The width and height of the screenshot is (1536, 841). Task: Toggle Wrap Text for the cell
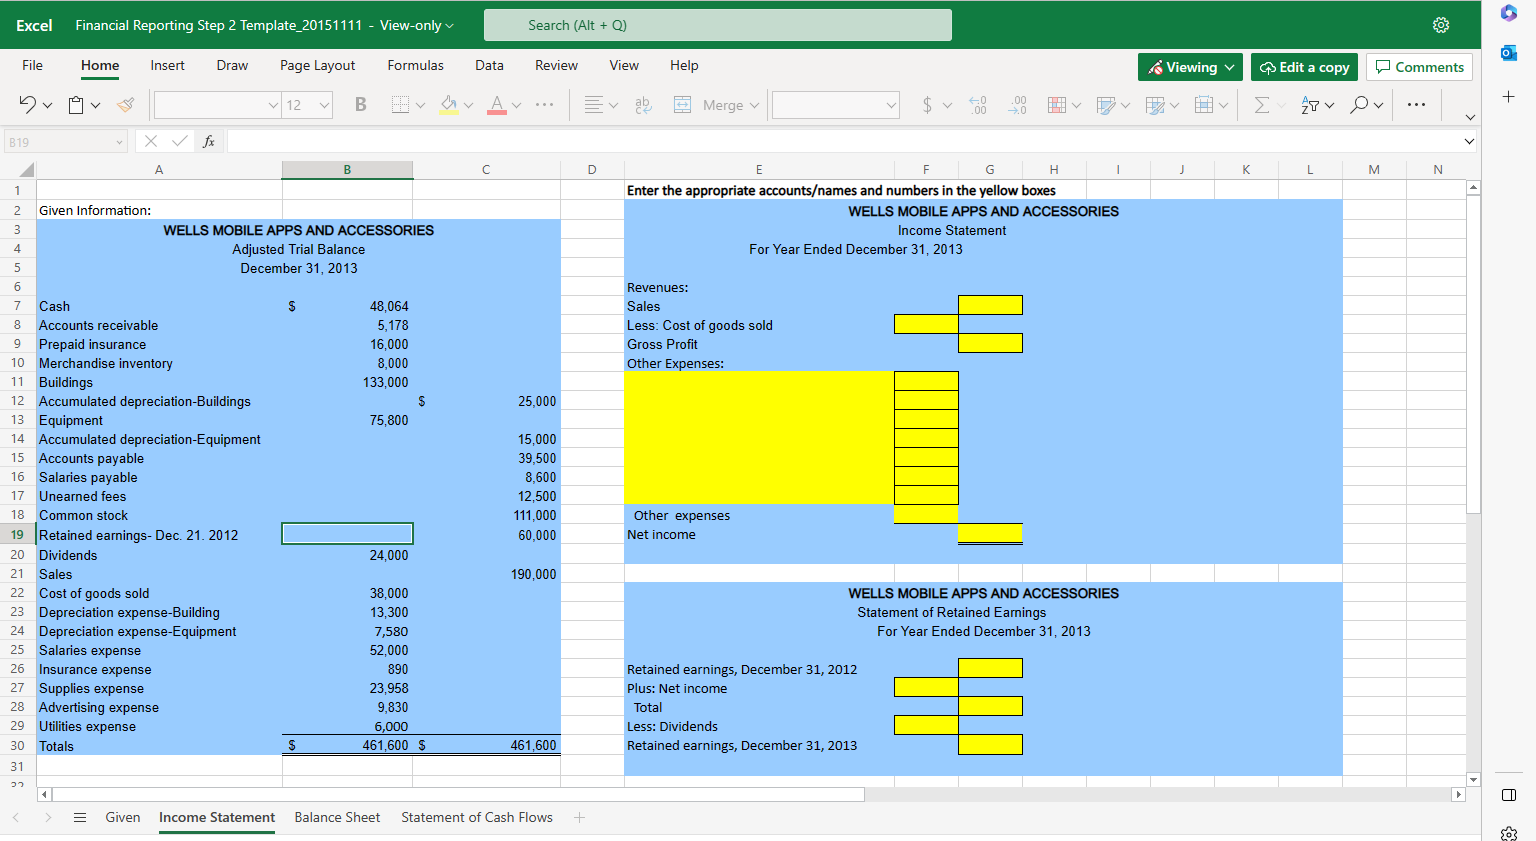point(643,105)
